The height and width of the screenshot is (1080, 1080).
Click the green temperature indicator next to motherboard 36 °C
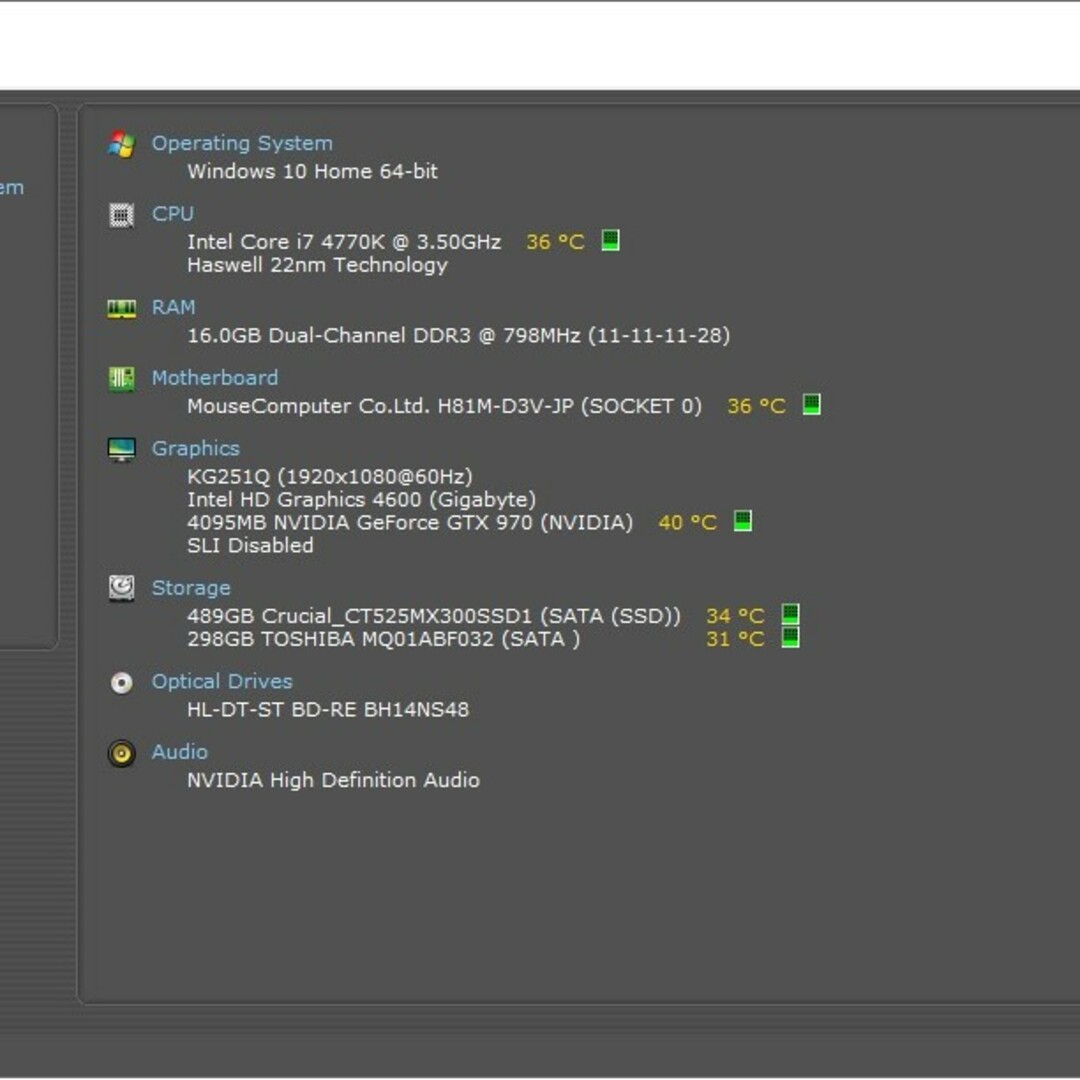tap(811, 404)
